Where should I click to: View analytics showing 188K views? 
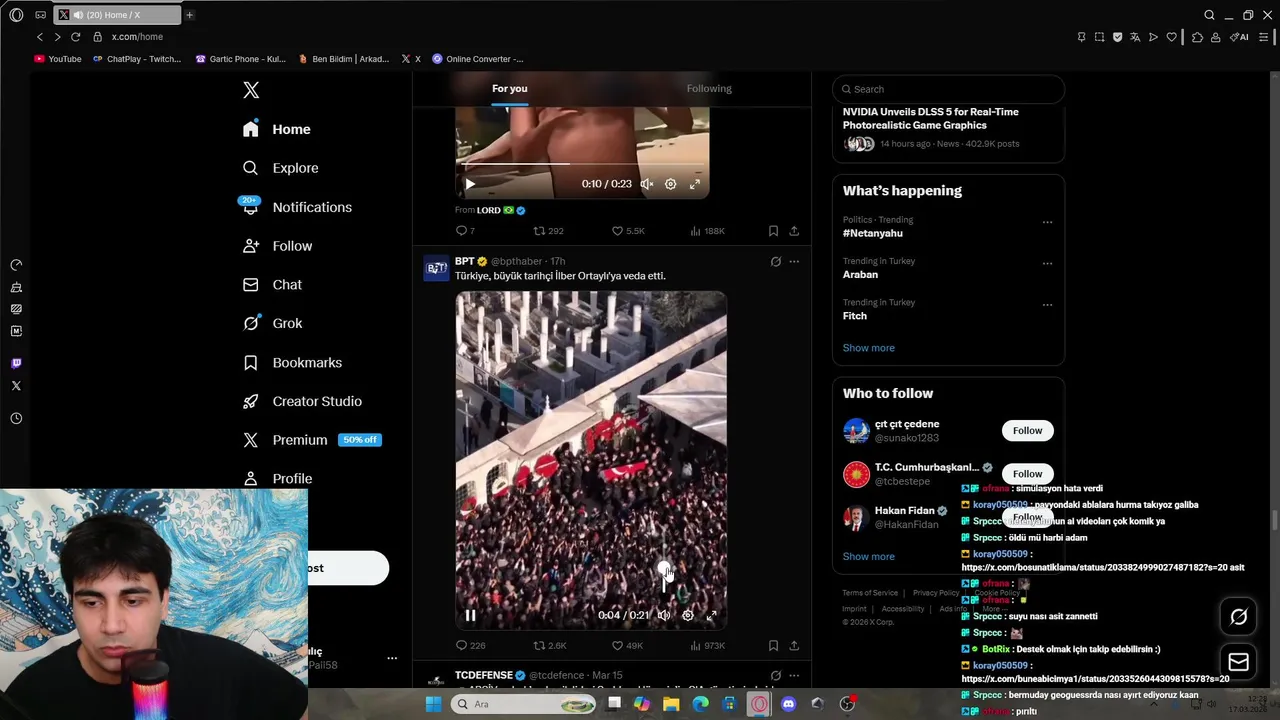tap(707, 231)
